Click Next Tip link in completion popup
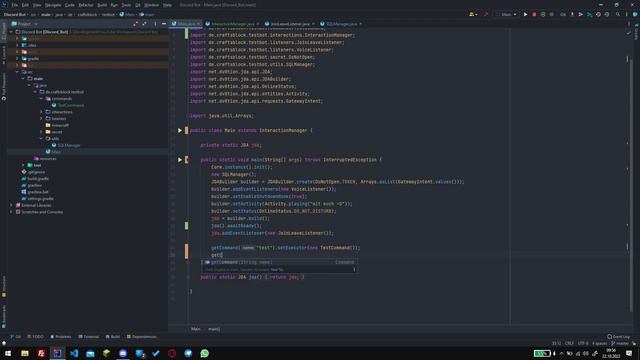Screen dimensions: 640x360 click(x=277, y=269)
